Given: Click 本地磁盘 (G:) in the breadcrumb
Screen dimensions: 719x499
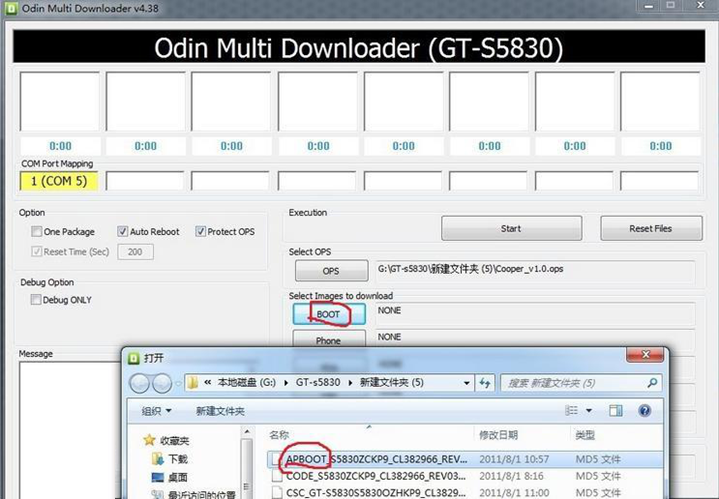Looking at the screenshot, I should (247, 383).
